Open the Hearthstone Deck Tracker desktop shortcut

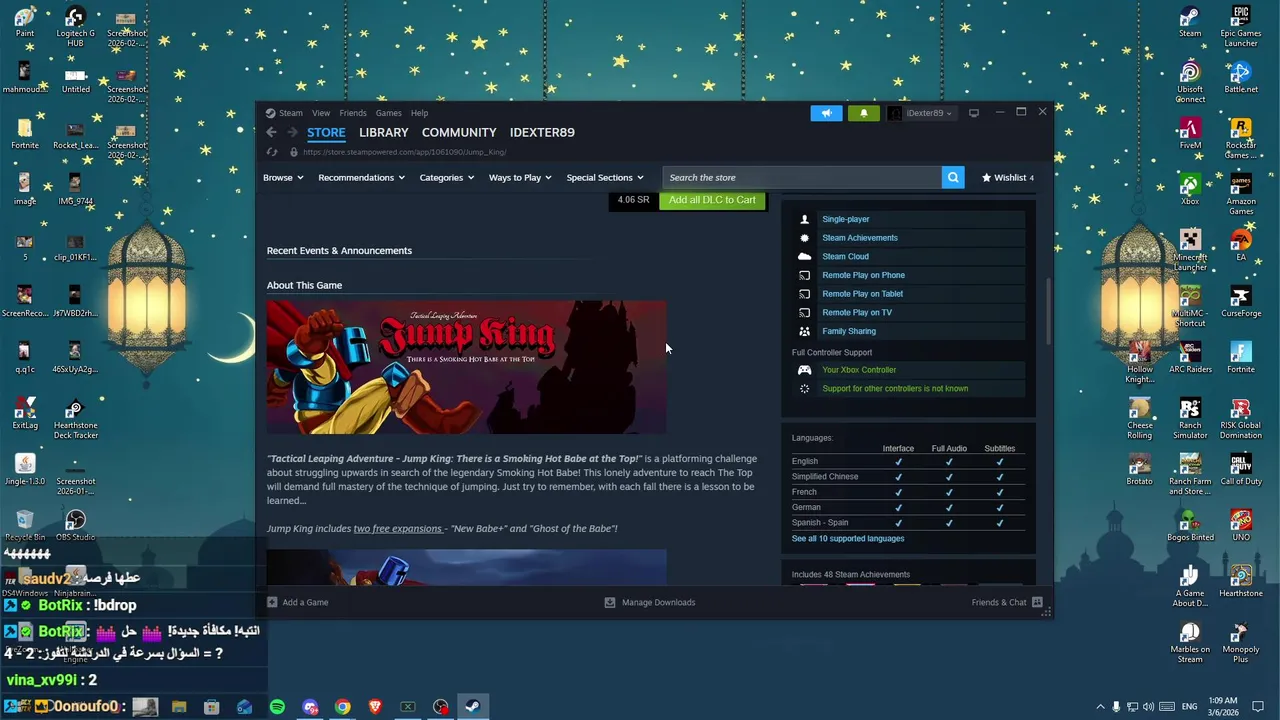pos(75,419)
